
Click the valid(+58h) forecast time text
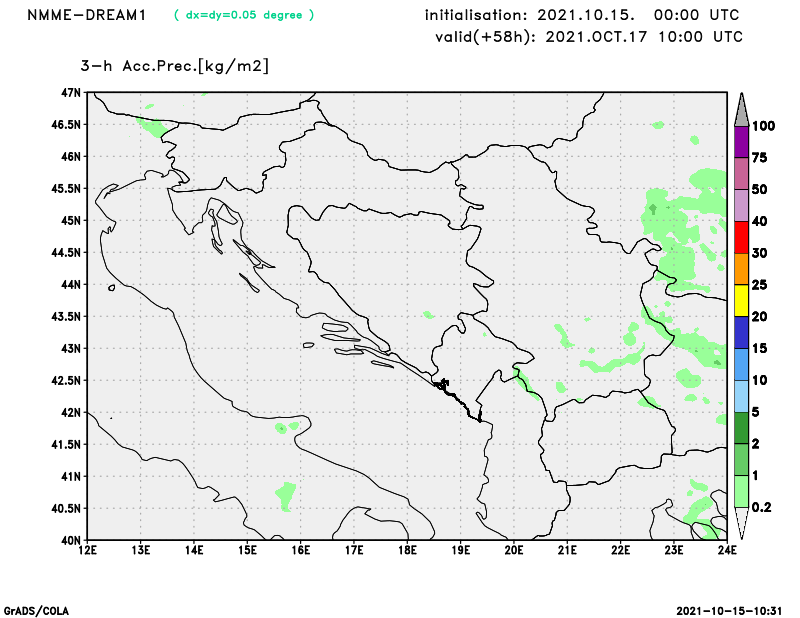[x=588, y=37]
